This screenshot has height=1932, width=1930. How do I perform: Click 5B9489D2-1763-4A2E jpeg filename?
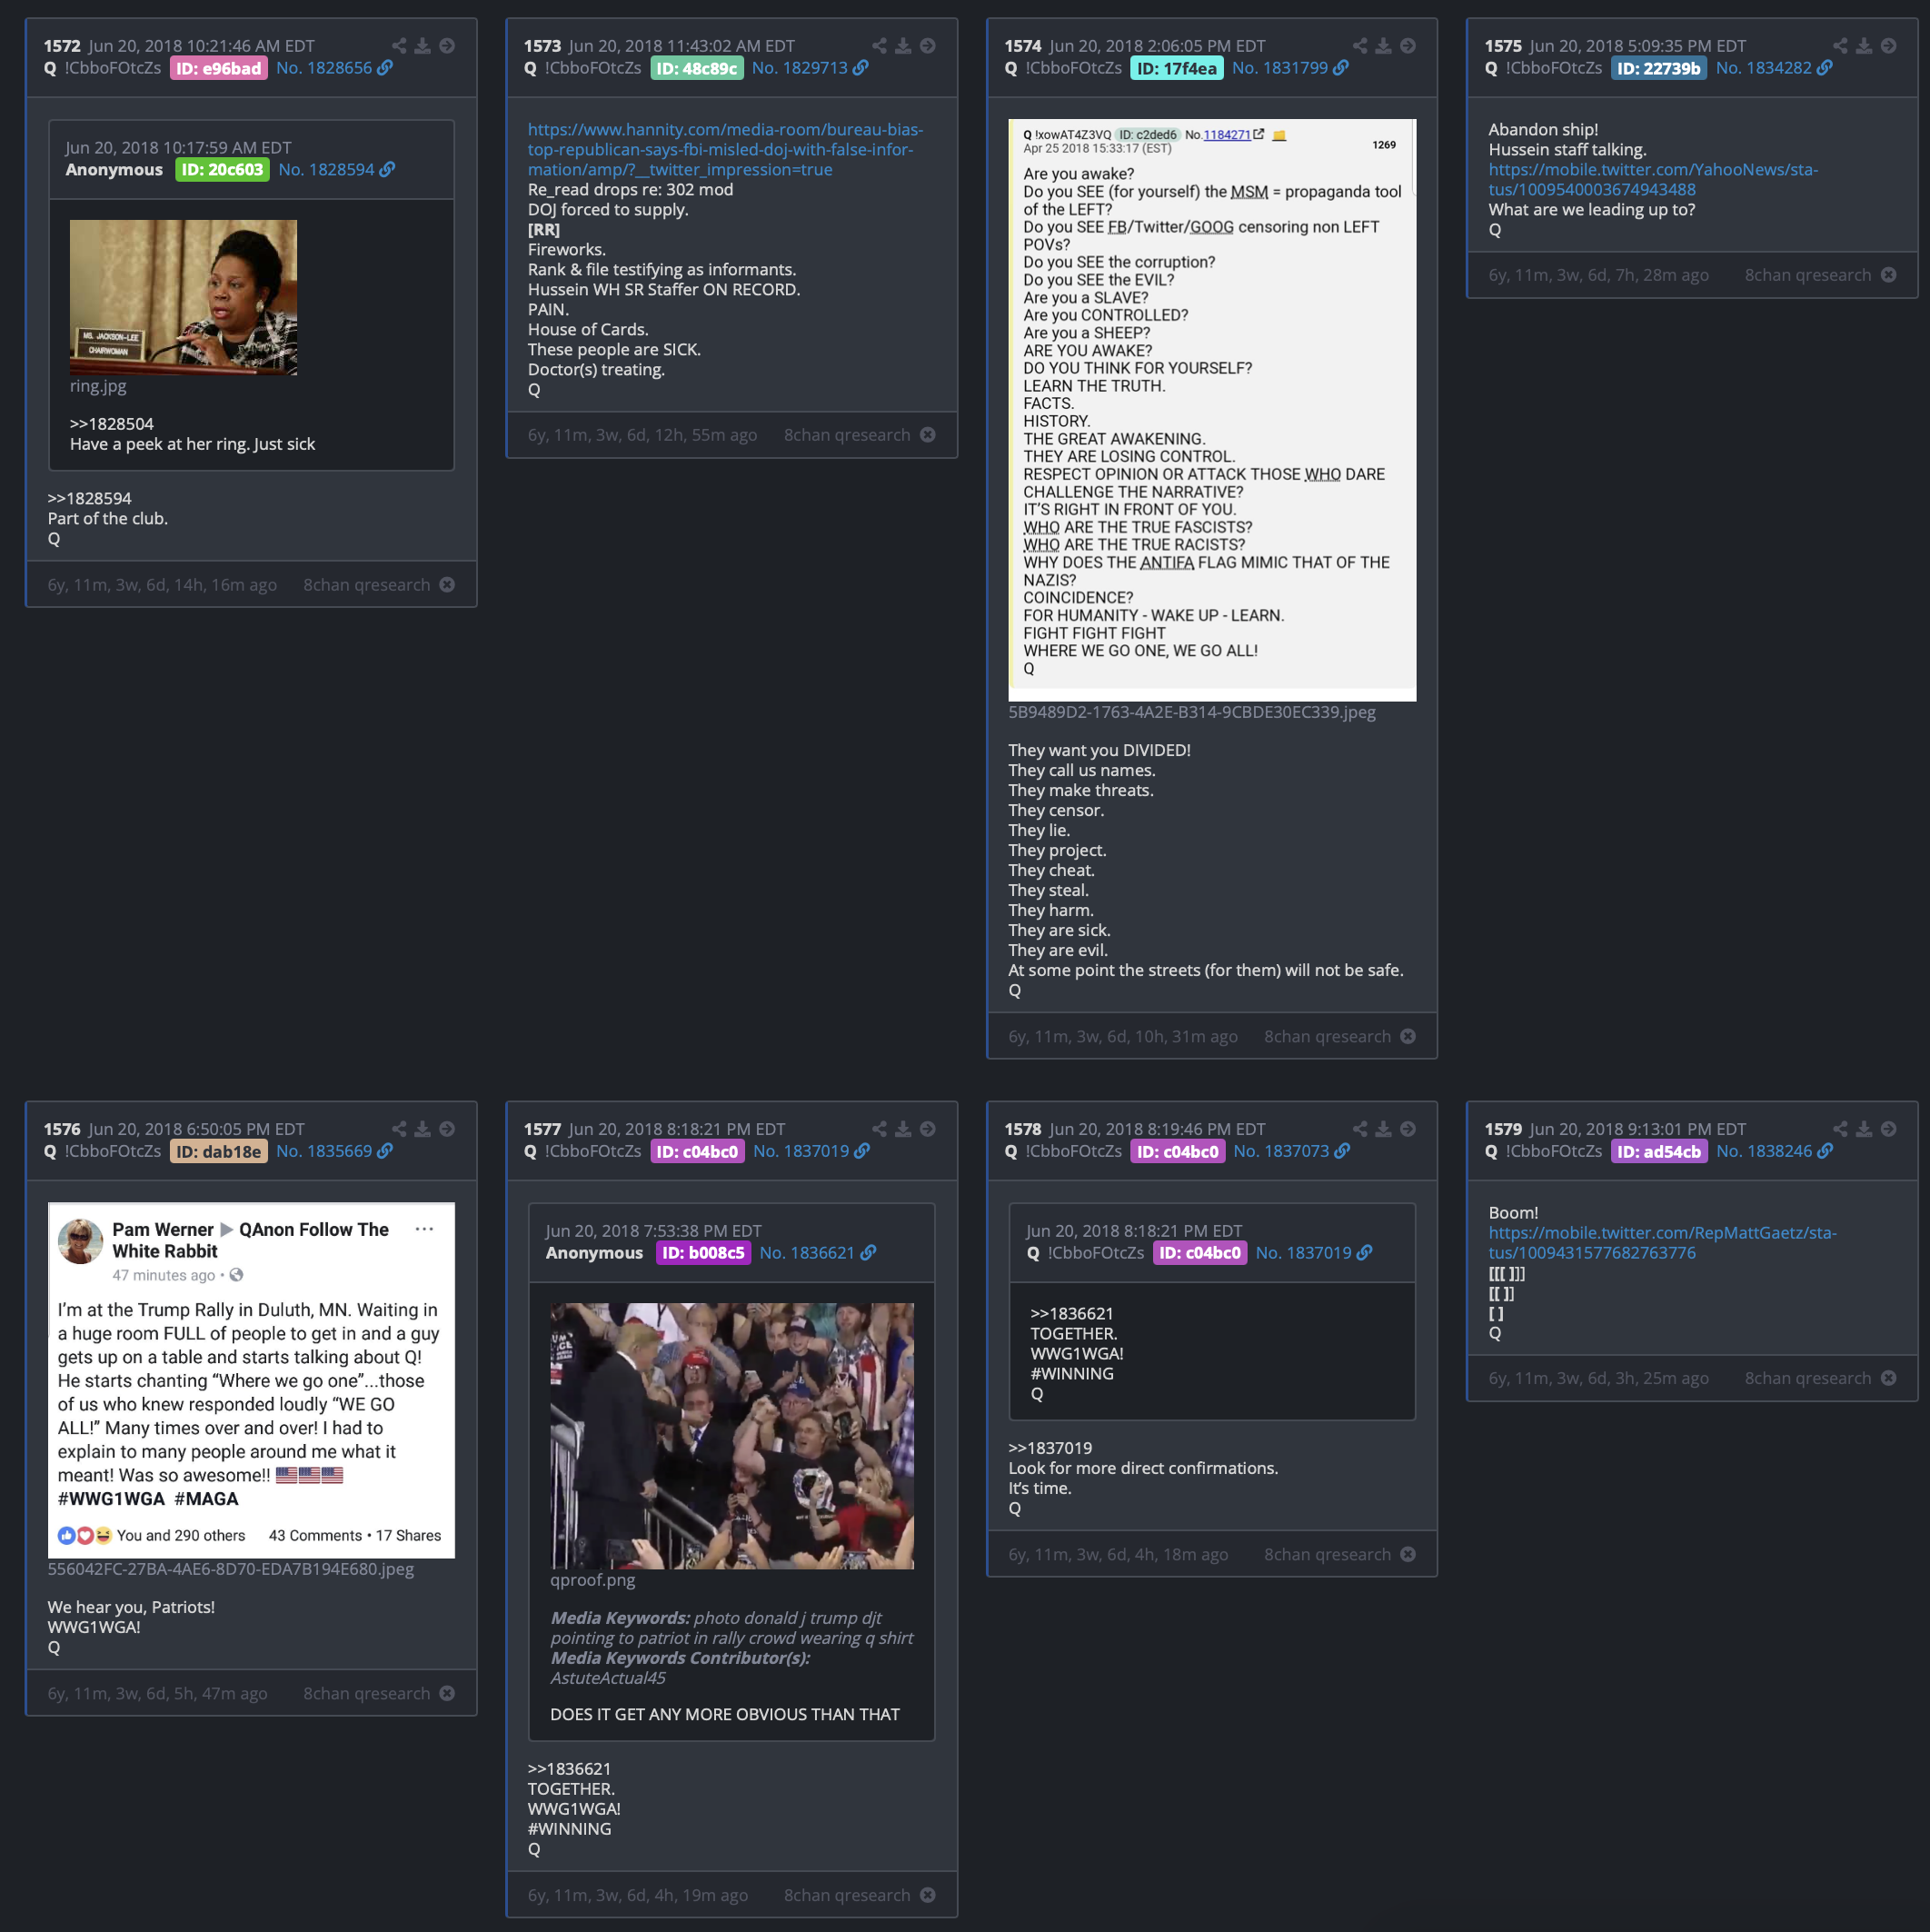[x=1191, y=712]
